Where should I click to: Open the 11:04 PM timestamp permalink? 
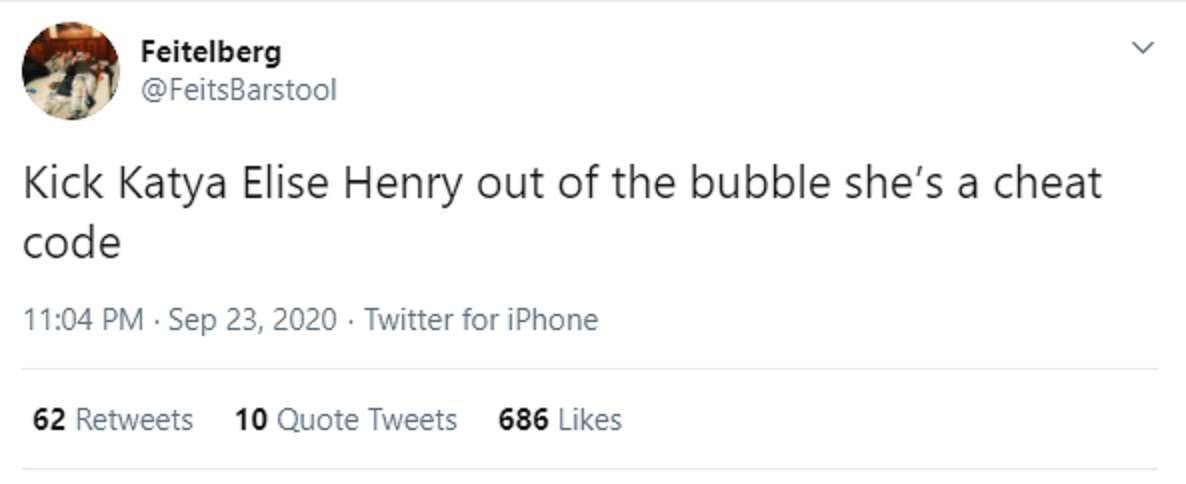pos(83,319)
